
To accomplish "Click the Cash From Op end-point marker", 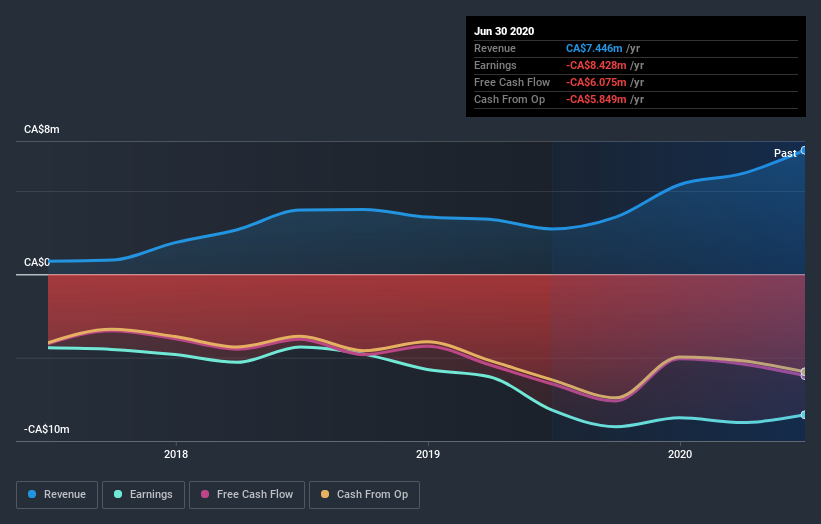I will [804, 372].
